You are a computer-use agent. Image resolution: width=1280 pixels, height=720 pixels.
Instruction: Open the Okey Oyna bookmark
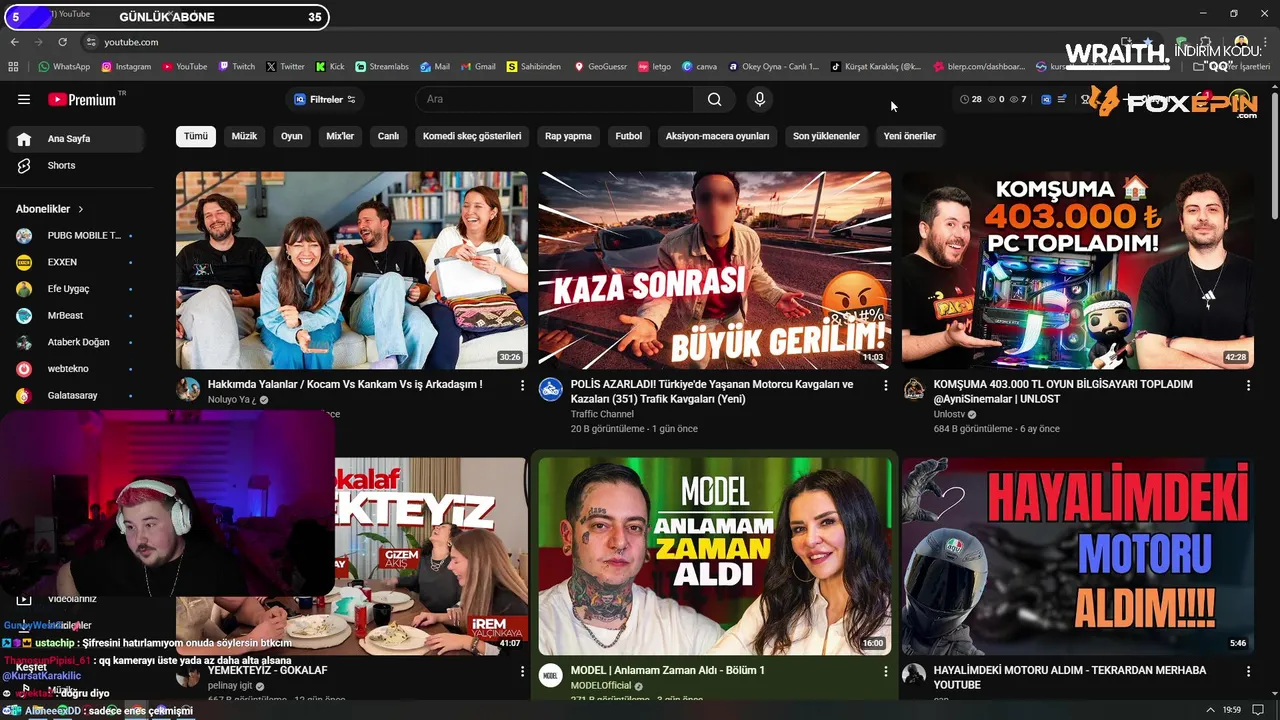click(774, 67)
